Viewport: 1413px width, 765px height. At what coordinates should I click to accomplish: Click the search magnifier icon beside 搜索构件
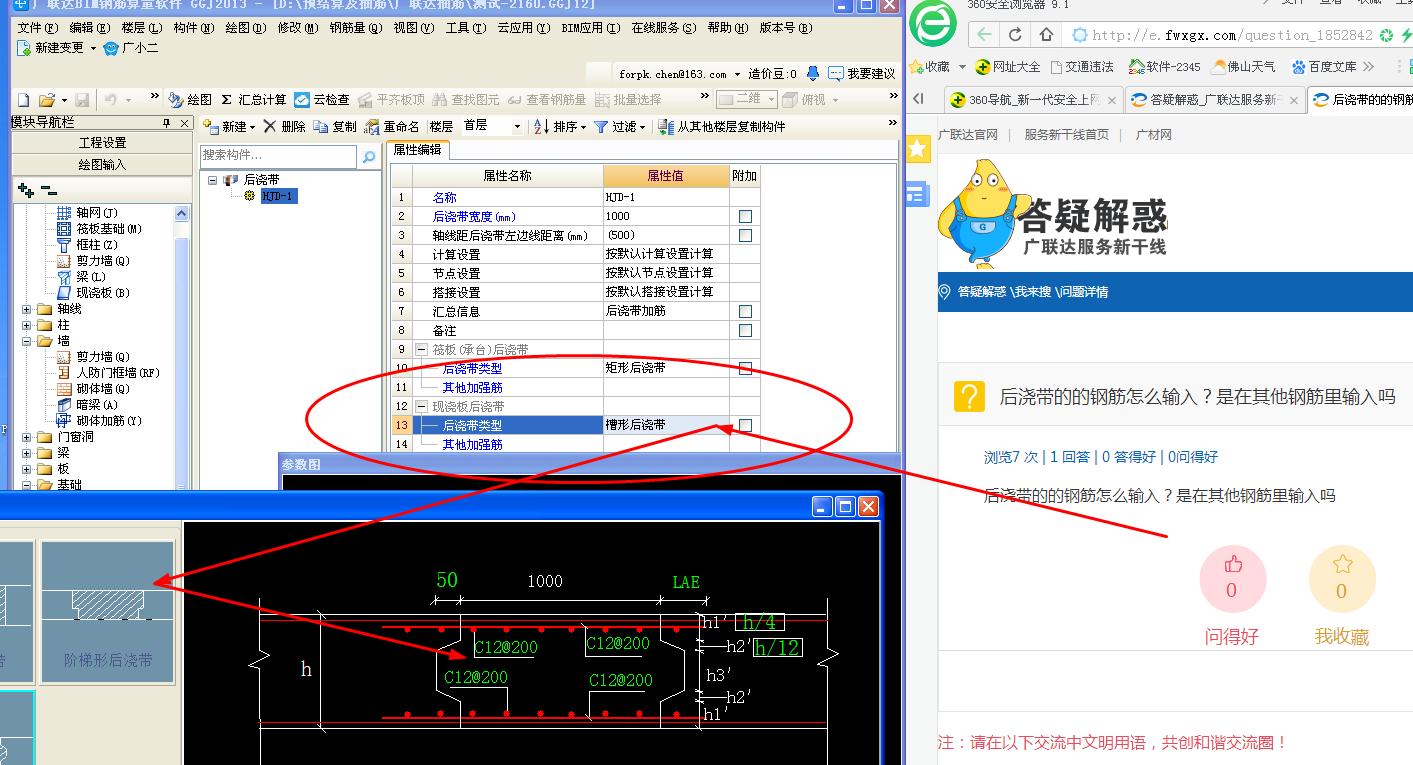click(369, 157)
